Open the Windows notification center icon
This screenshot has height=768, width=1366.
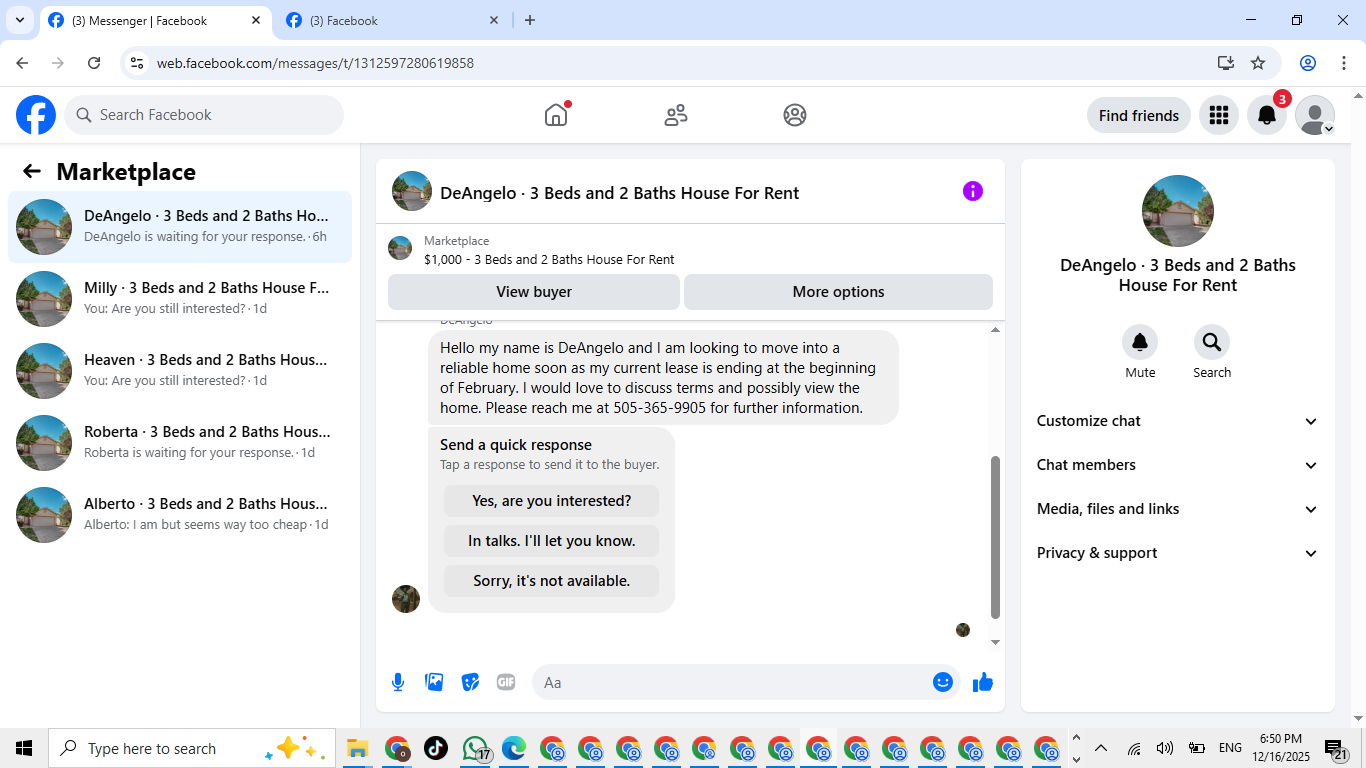(x=1336, y=748)
